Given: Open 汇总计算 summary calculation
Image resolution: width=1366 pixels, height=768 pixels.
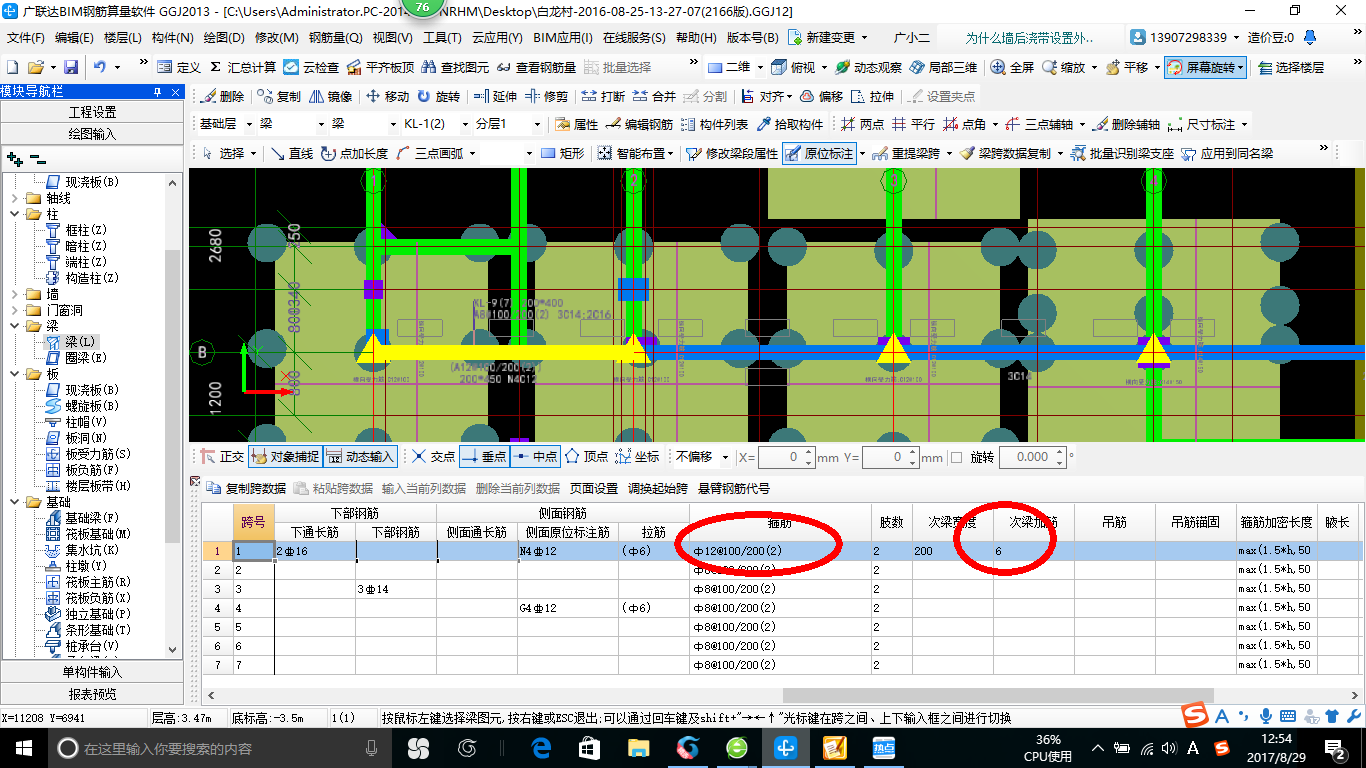Looking at the screenshot, I should [241, 67].
